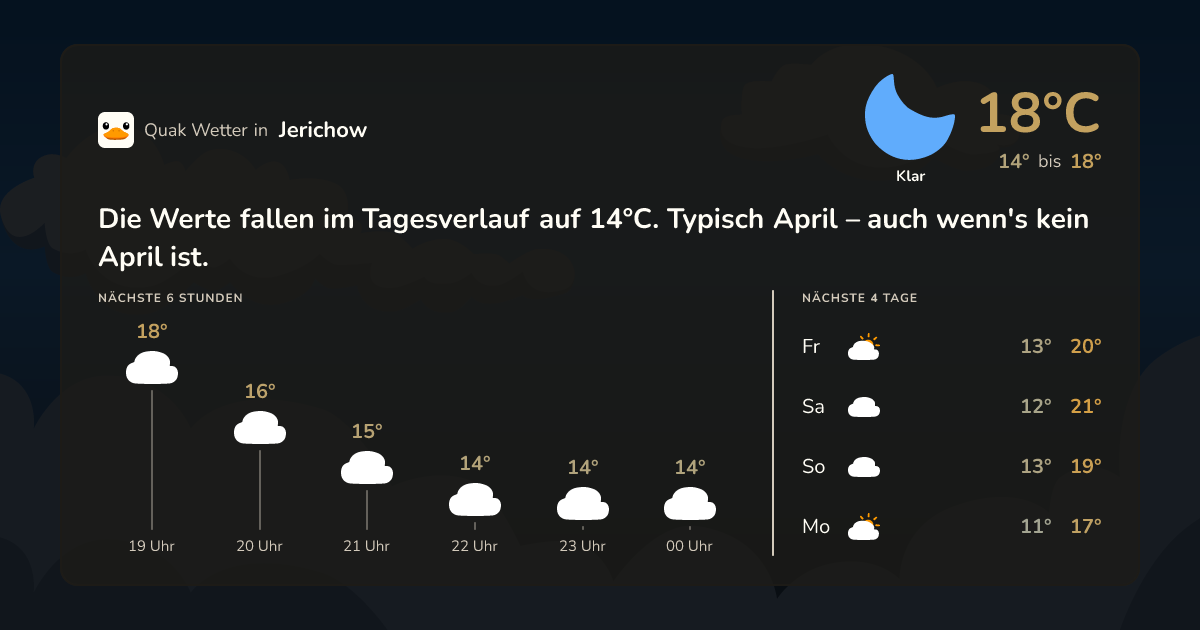The width and height of the screenshot is (1200, 630).
Task: Click Monday's high temperature 17°
Action: (x=1086, y=527)
